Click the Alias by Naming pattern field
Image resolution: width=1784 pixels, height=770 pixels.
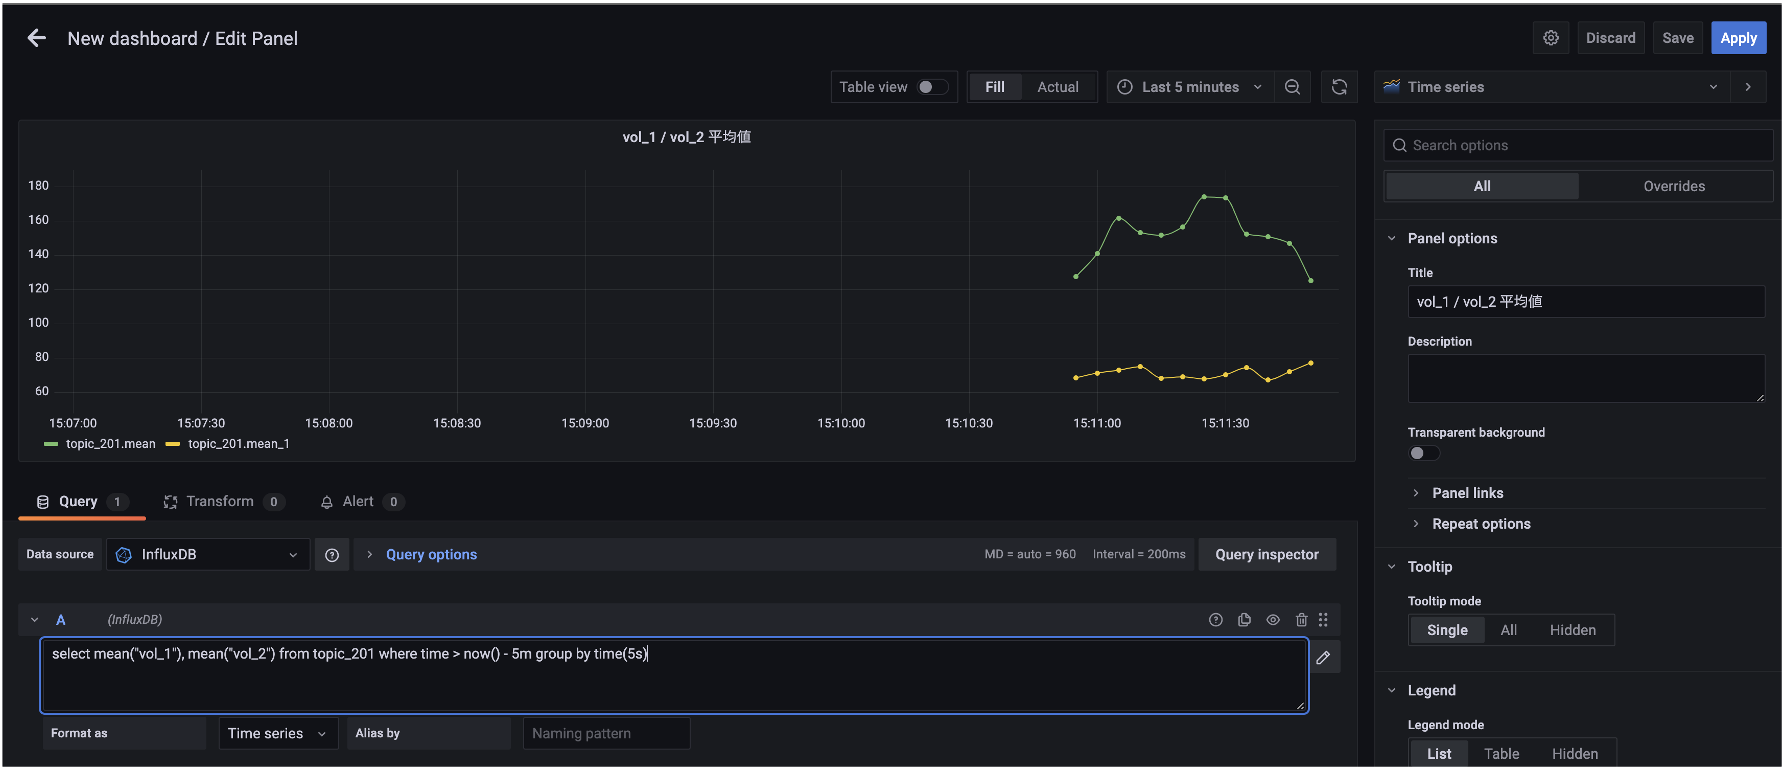pyautogui.click(x=606, y=734)
